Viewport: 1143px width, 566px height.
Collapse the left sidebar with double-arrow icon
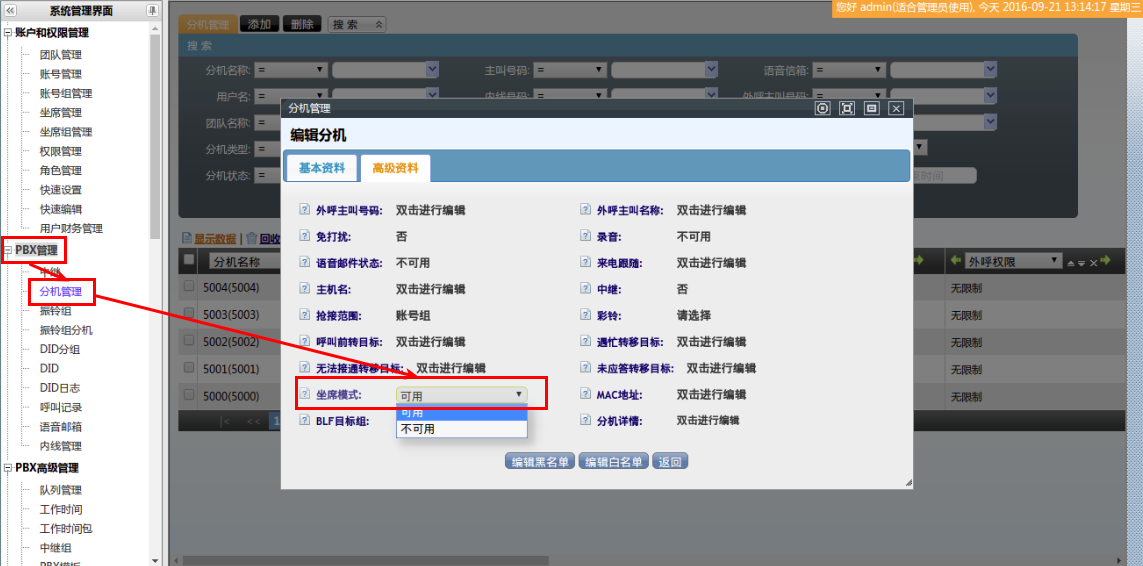point(10,11)
